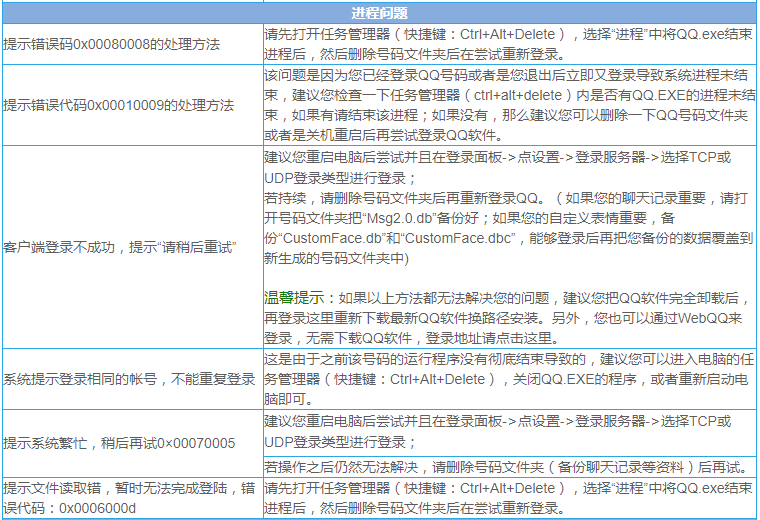Click 若操作之后仍然无法解决 answer row
Viewport: 760px width, 520px height.
click(509, 467)
